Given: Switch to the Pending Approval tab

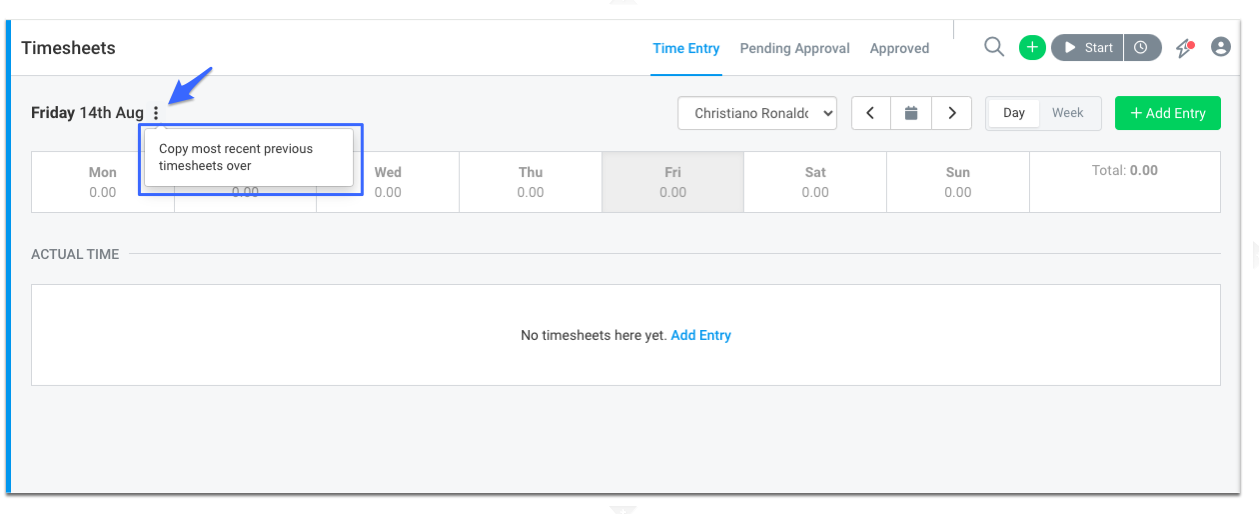Looking at the screenshot, I should 795,48.
